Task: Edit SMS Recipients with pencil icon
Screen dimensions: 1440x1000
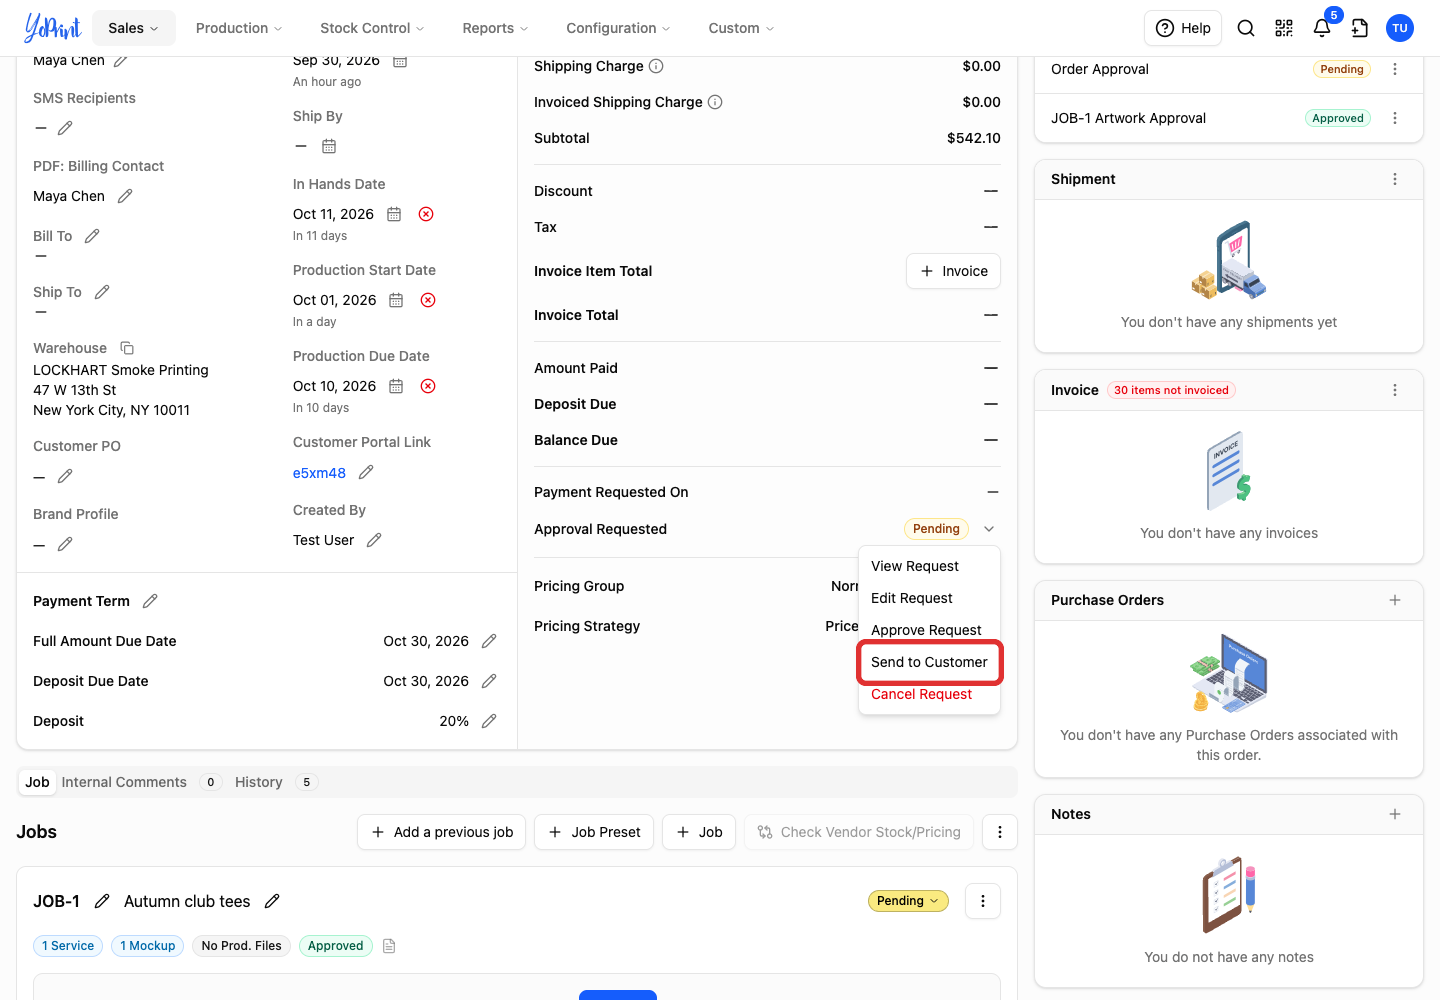Action: click(x=65, y=128)
